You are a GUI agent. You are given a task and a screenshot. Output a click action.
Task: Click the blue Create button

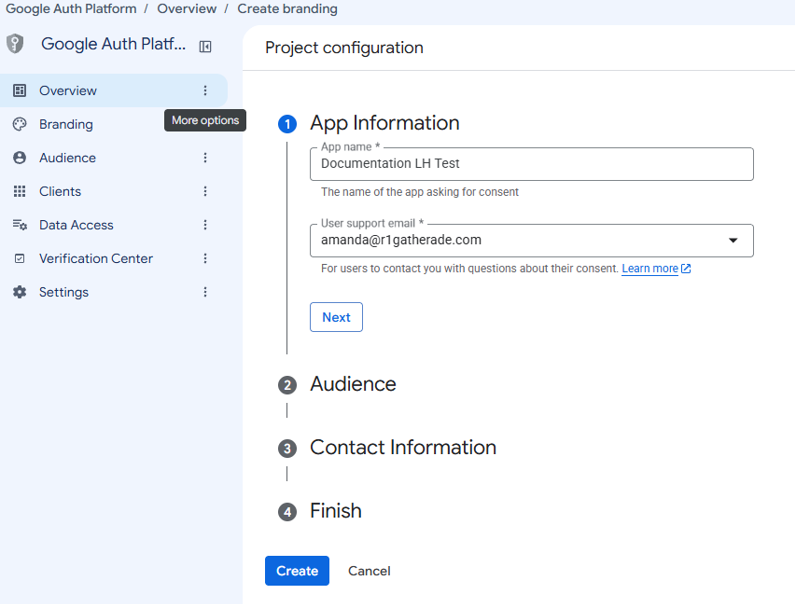(297, 571)
